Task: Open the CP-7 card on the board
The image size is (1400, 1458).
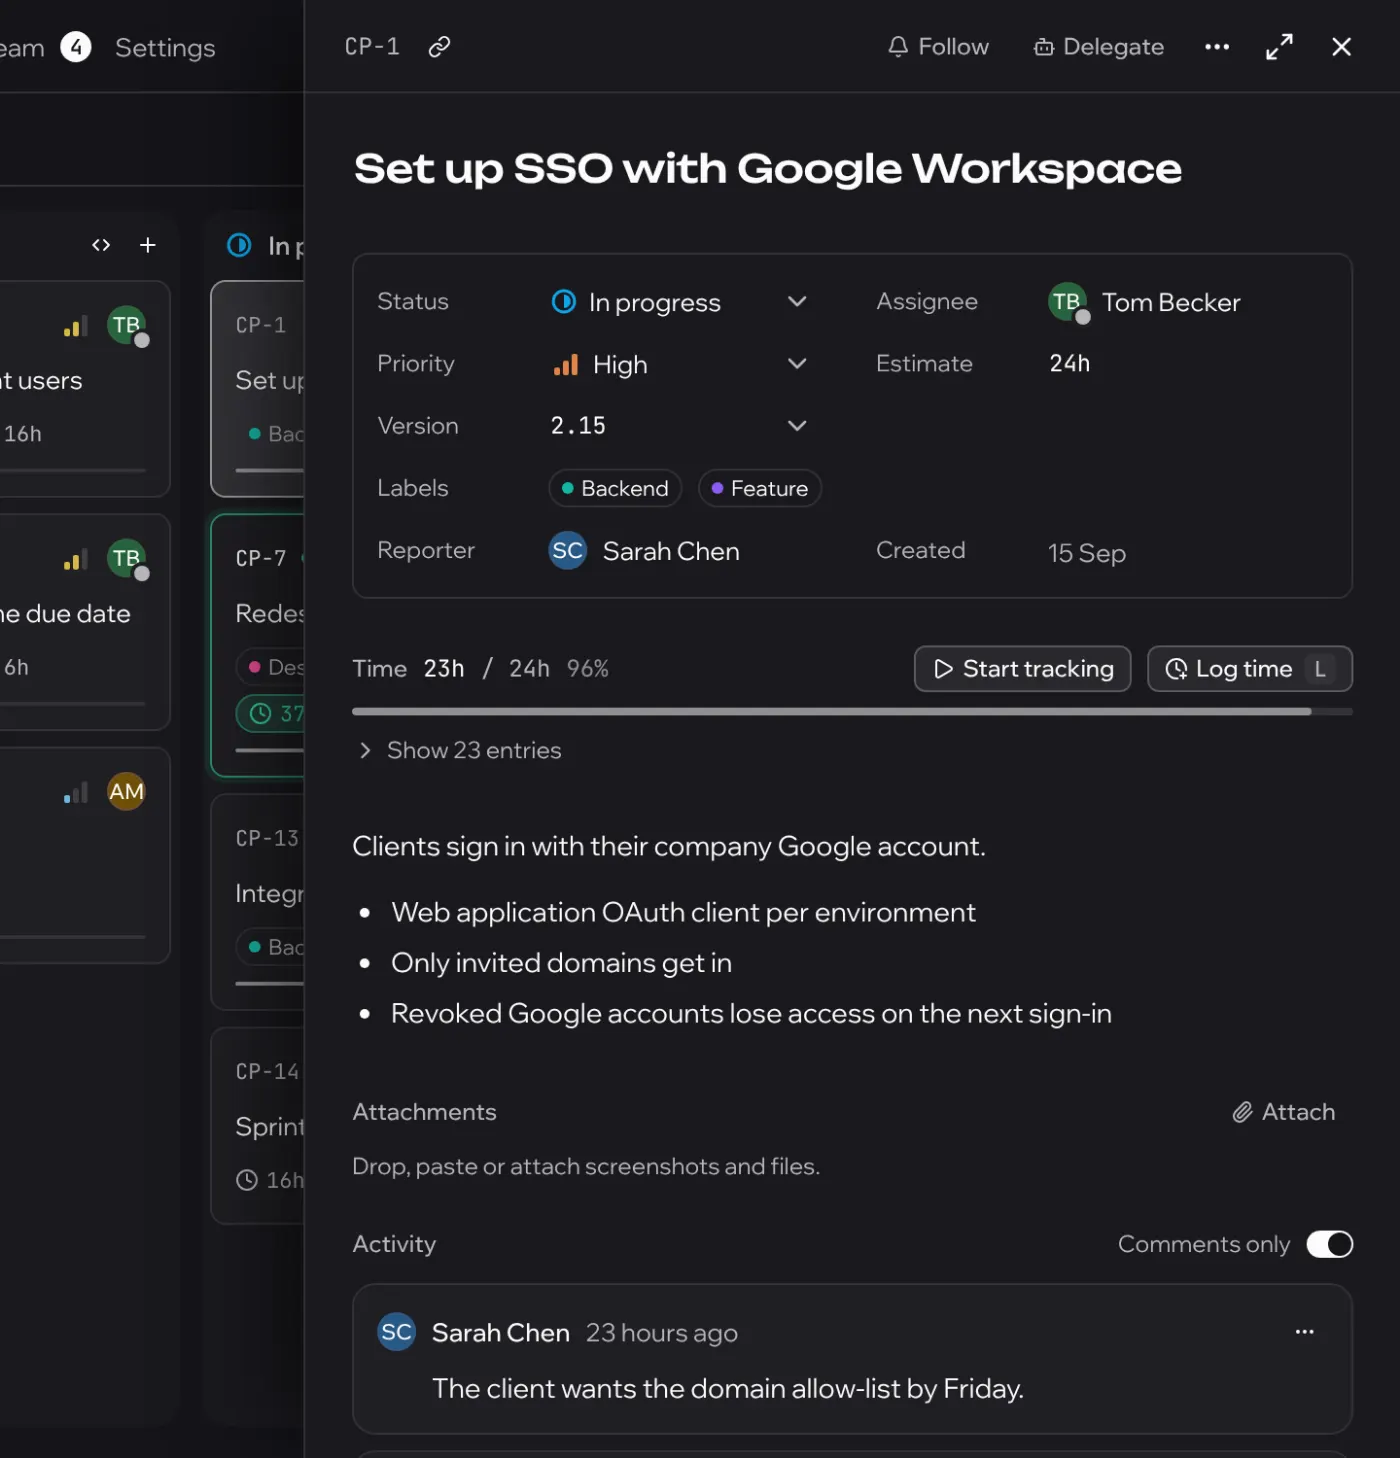Action: point(258,645)
